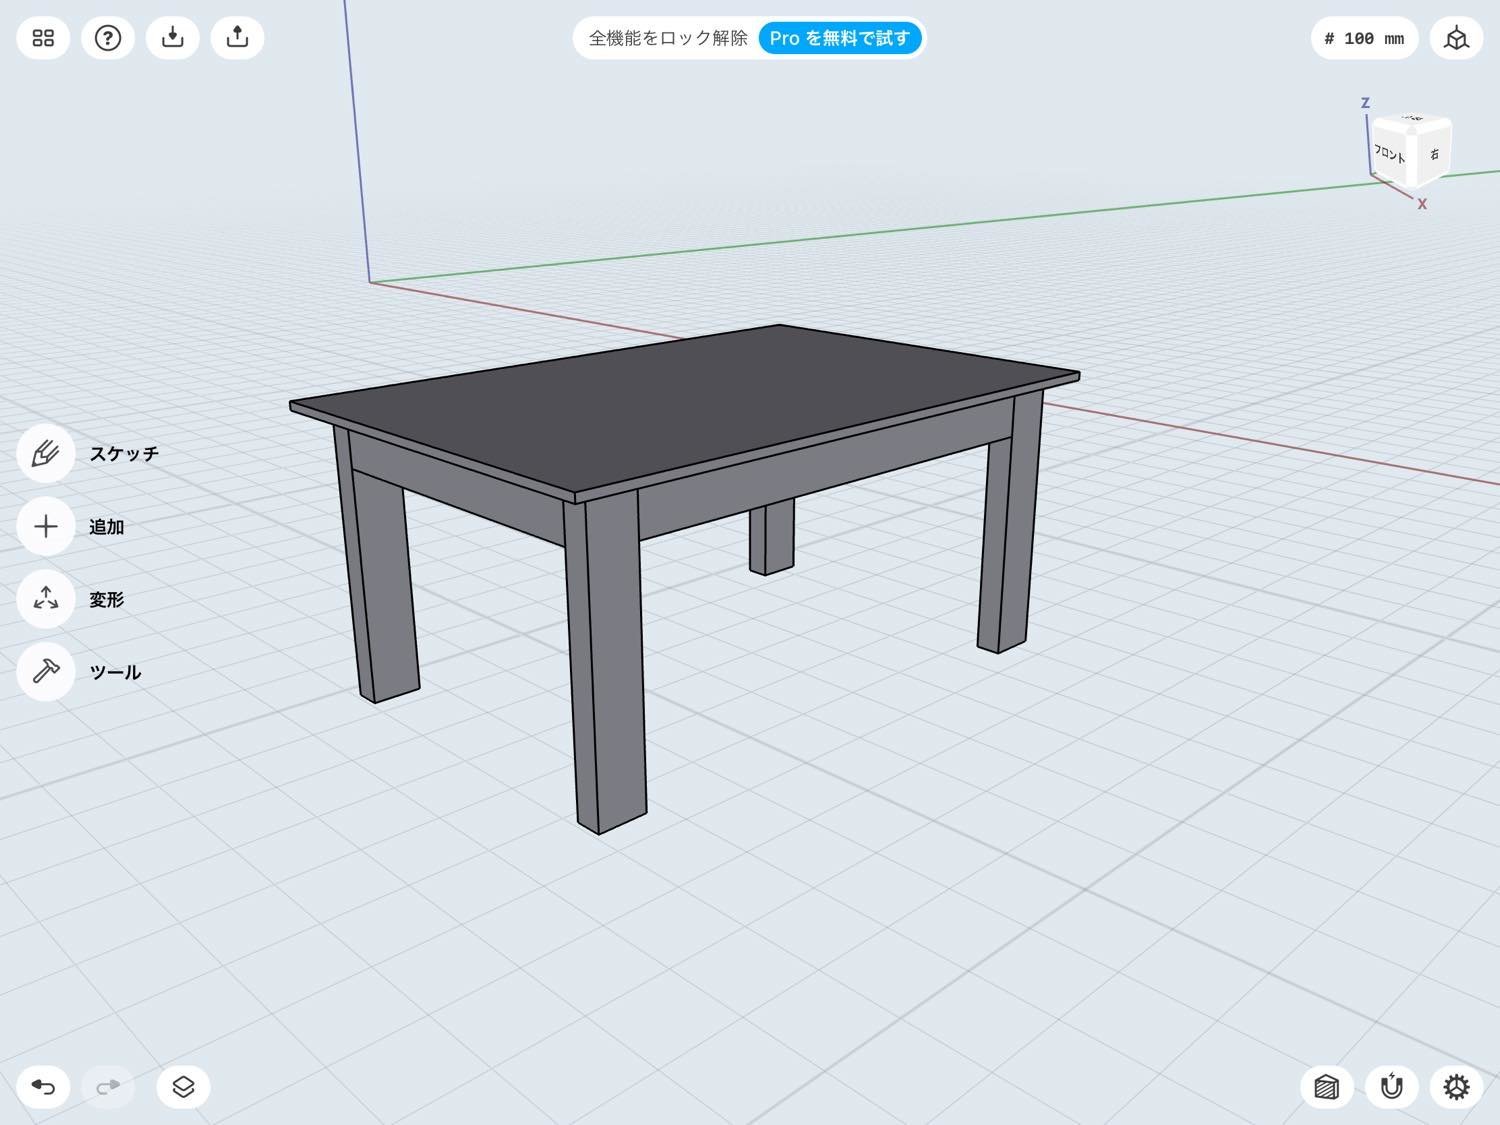1500x1125 pixels.
Task: Click the スケッチ label
Action: (x=124, y=453)
